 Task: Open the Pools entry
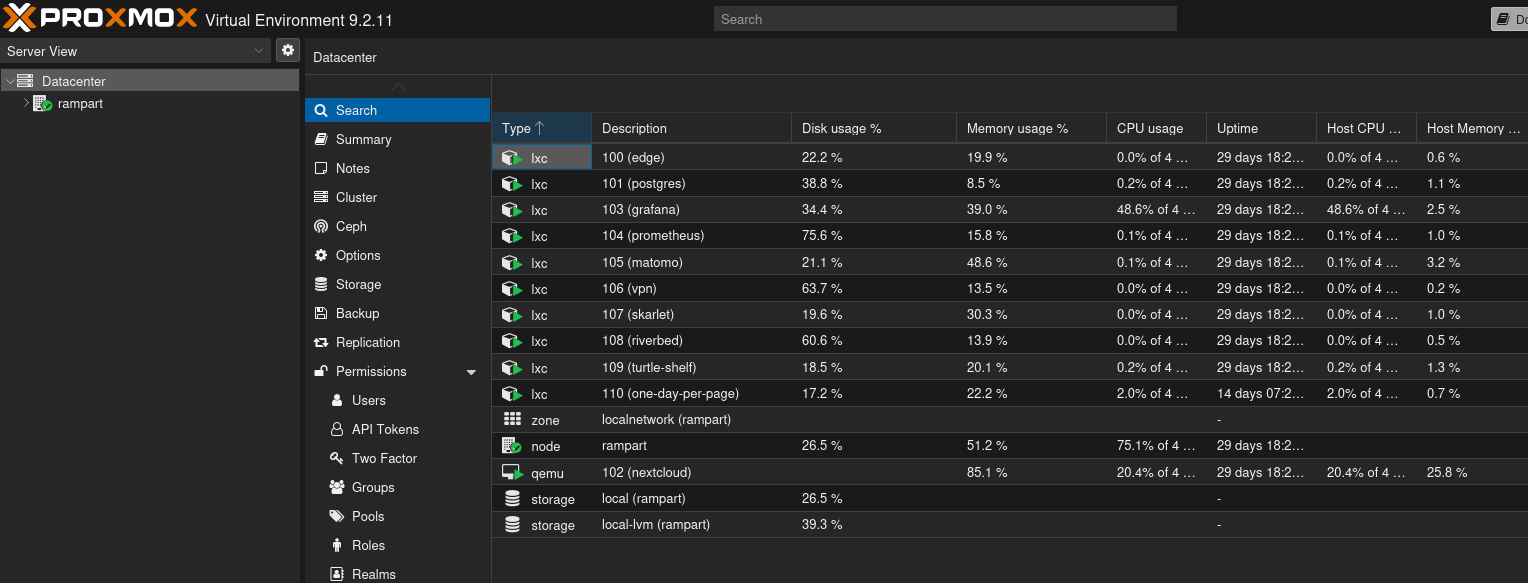pos(397,516)
